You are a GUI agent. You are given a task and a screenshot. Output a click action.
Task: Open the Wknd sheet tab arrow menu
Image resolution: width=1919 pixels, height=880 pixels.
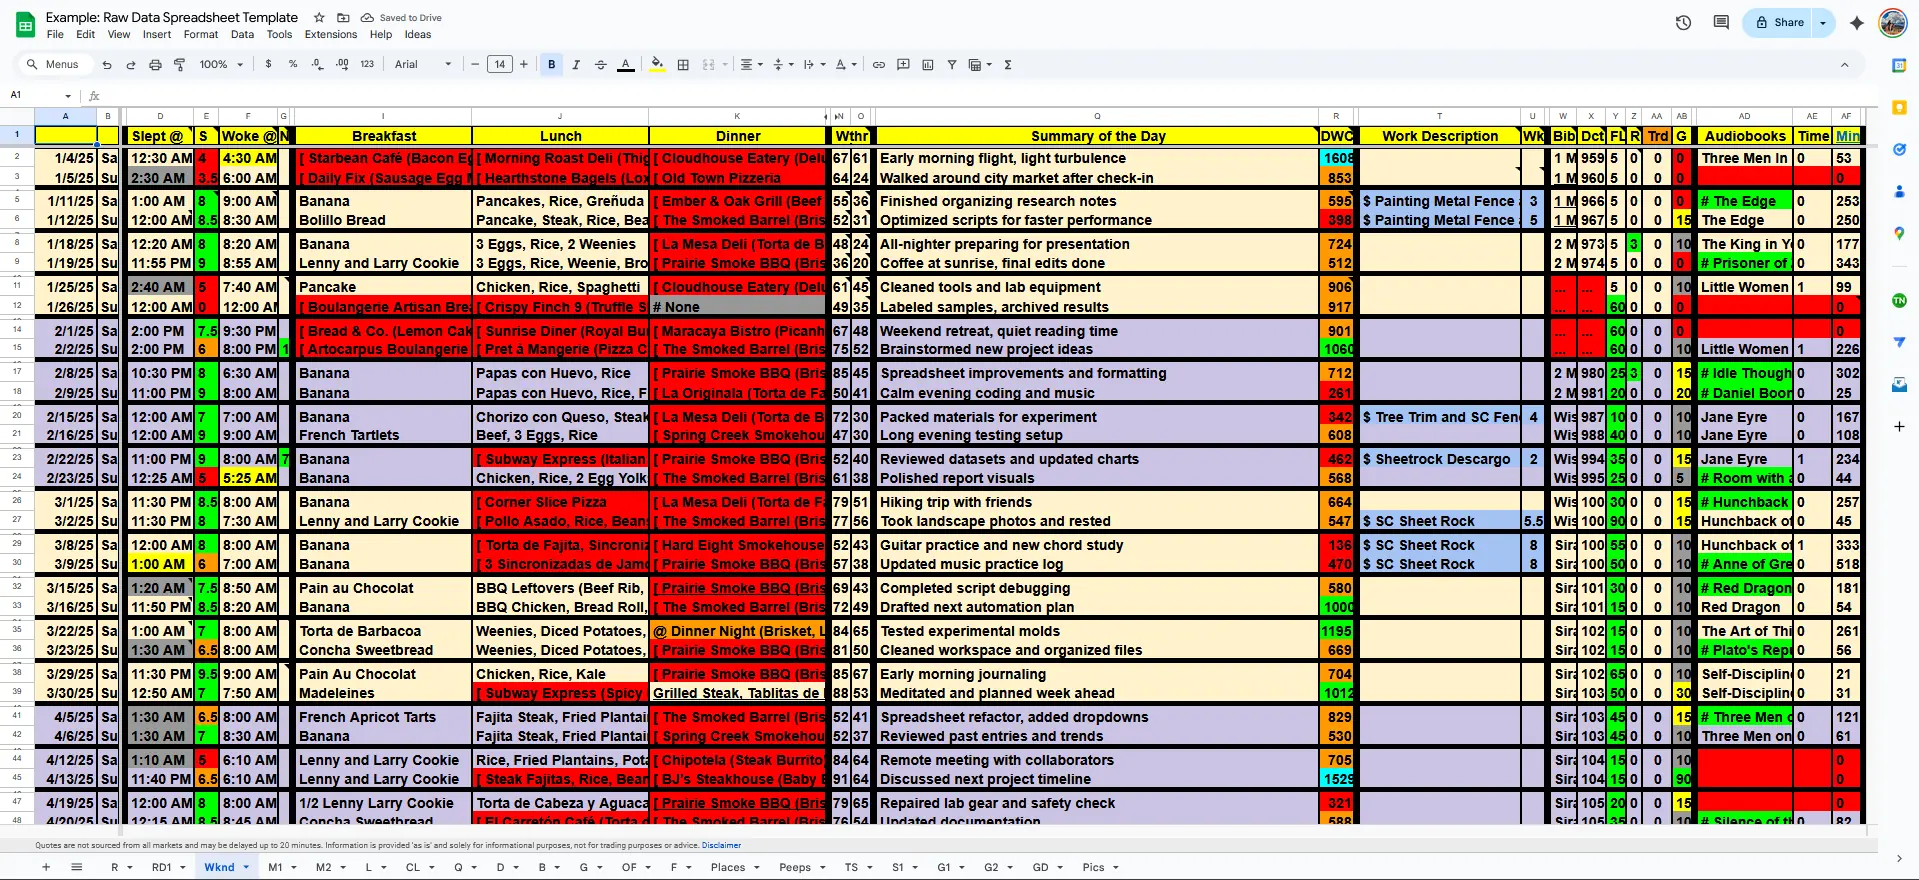pos(246,867)
